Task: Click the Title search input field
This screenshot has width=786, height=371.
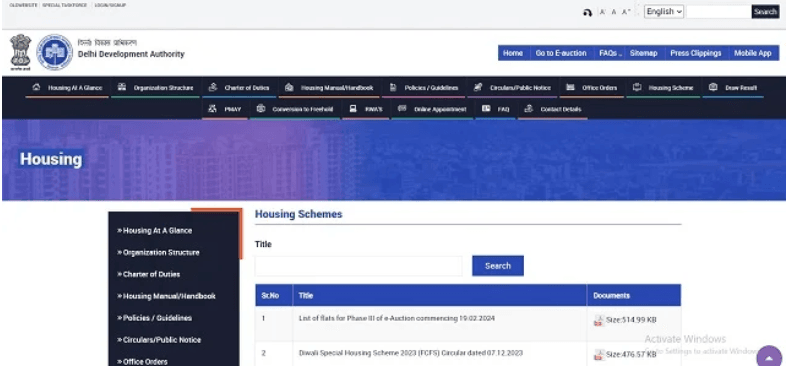Action: tap(358, 266)
